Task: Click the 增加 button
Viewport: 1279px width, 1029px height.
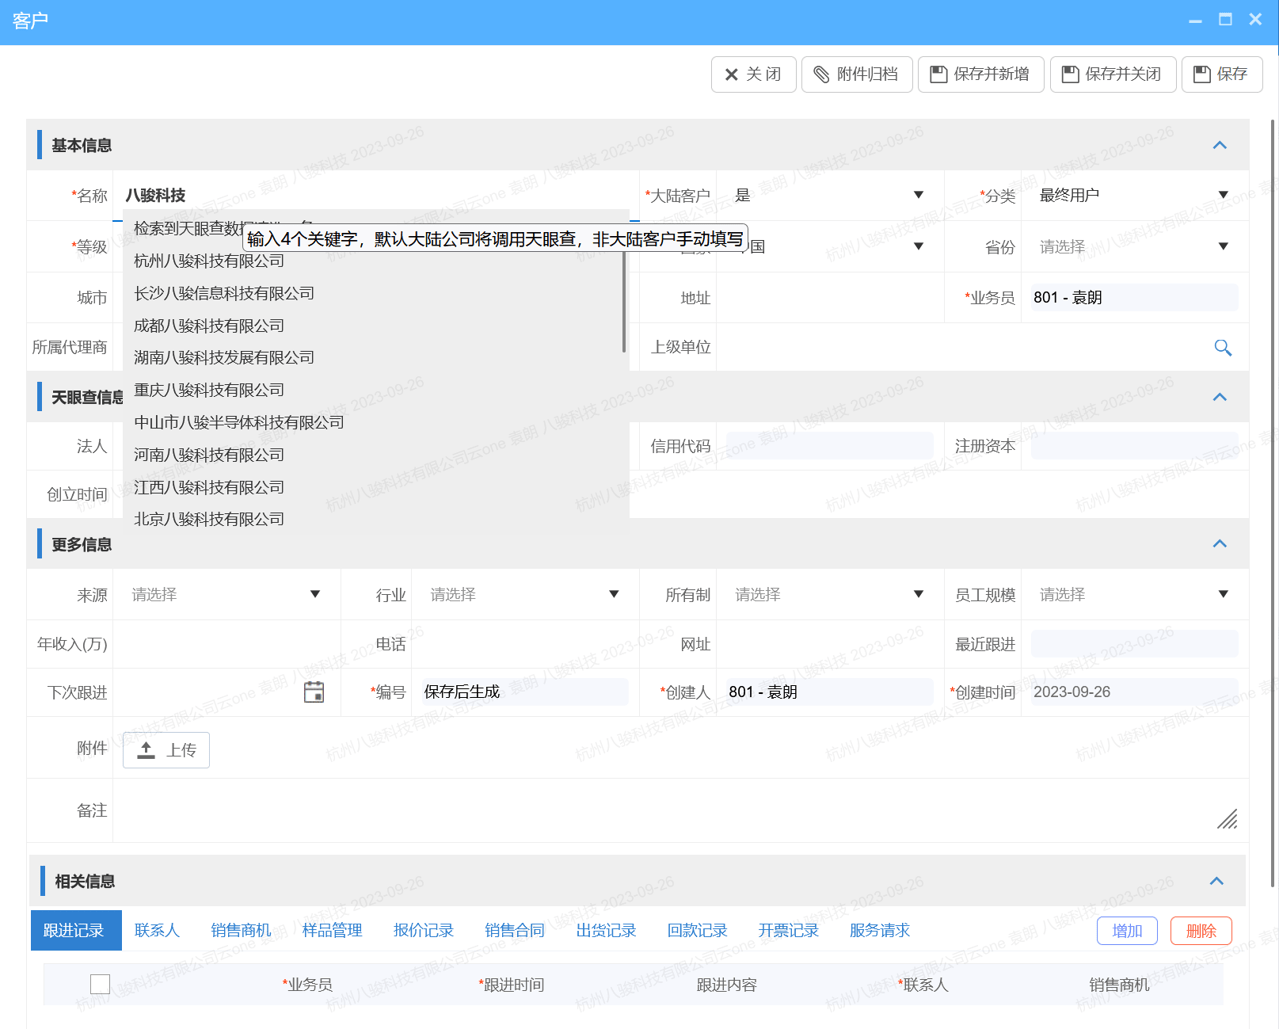Action: pos(1126,930)
